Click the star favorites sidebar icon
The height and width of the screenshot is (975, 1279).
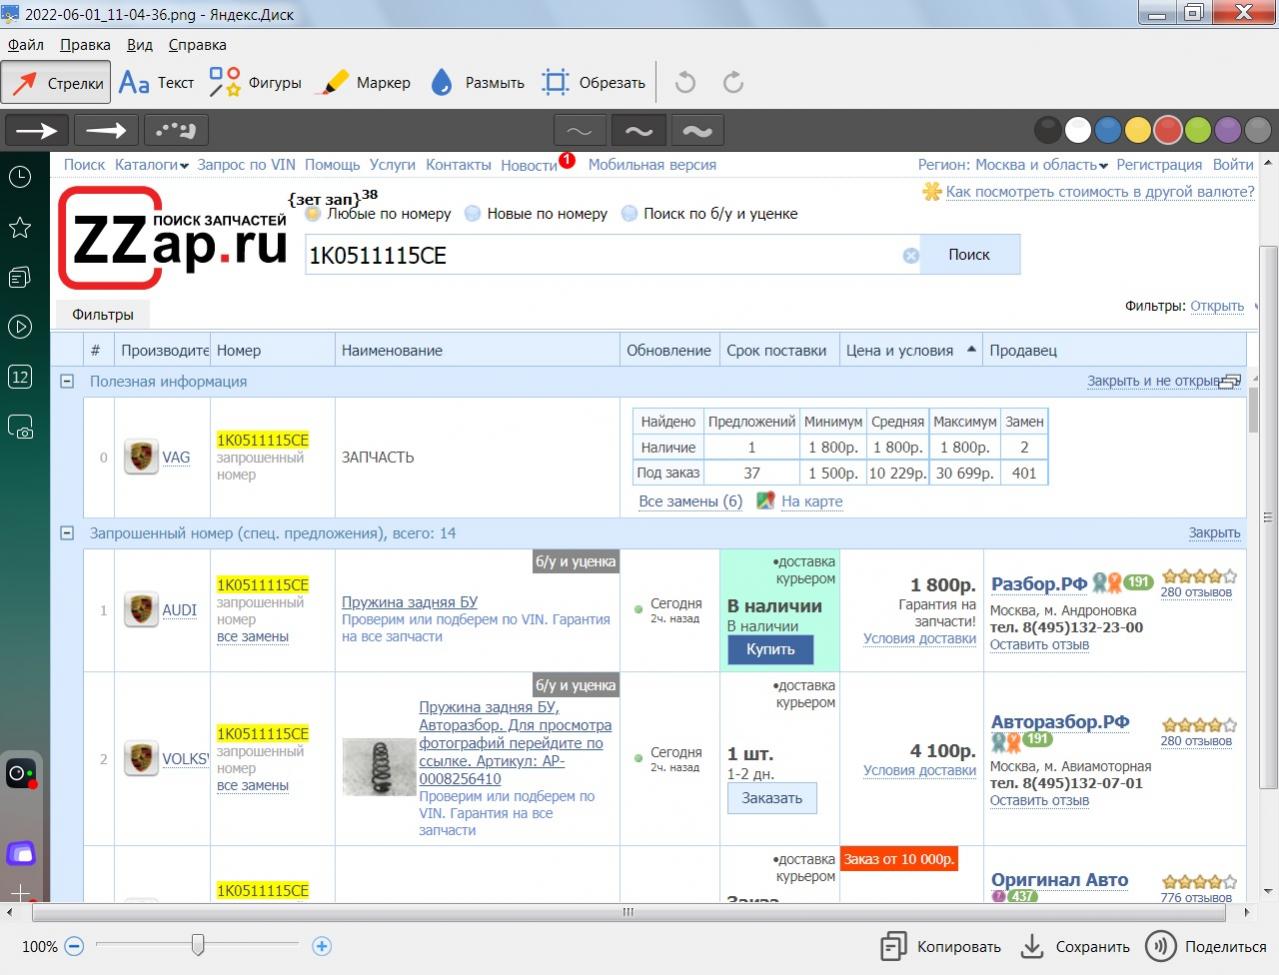20,228
